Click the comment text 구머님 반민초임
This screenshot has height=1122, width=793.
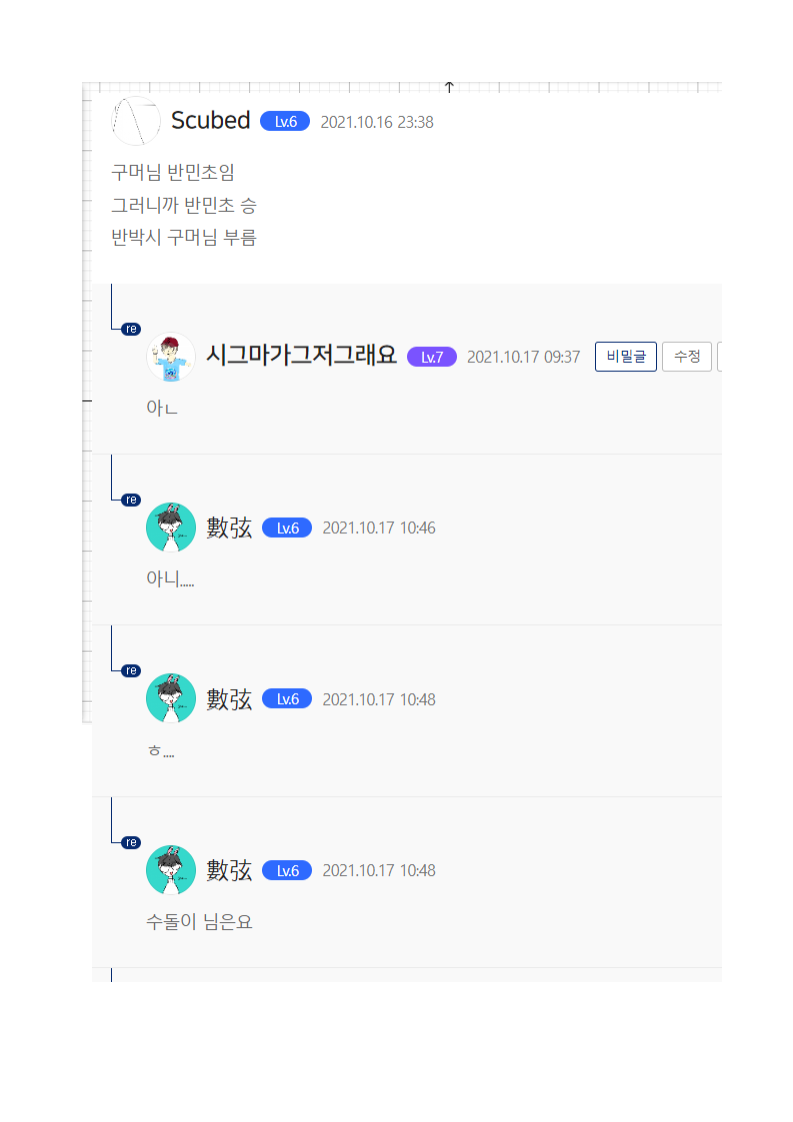pos(173,172)
